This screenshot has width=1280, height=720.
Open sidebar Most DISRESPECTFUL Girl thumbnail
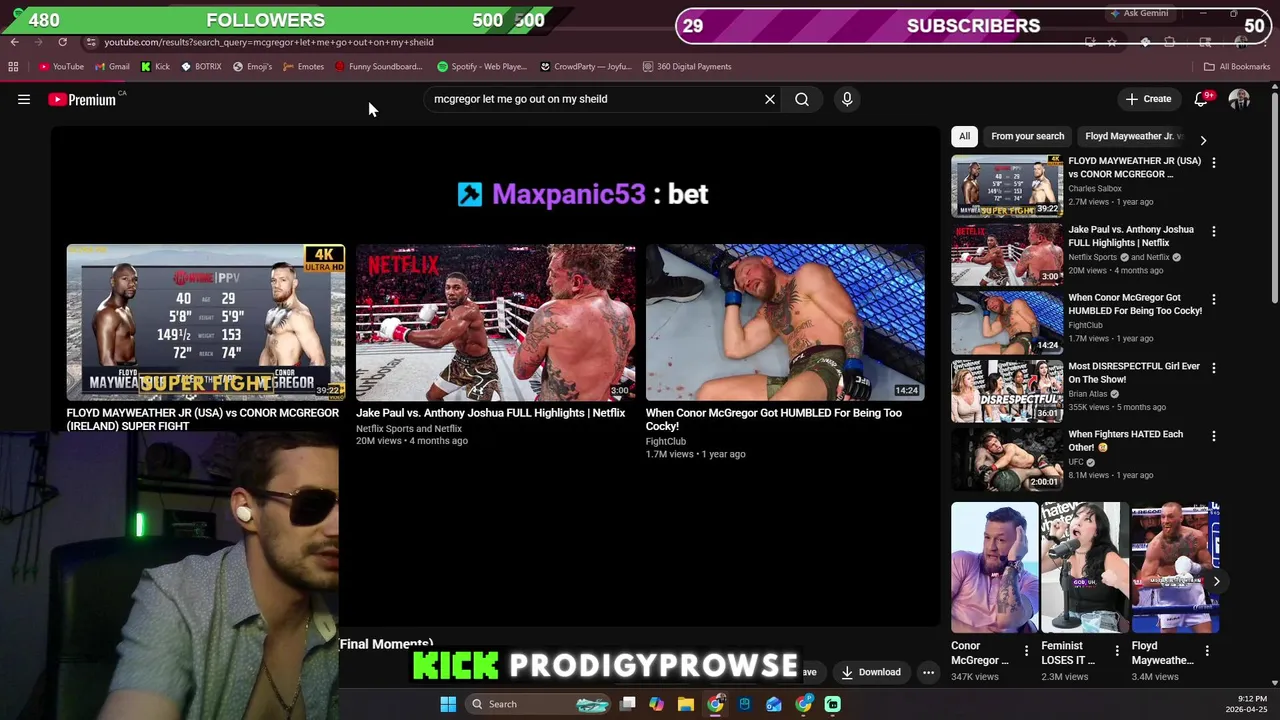click(x=1007, y=391)
